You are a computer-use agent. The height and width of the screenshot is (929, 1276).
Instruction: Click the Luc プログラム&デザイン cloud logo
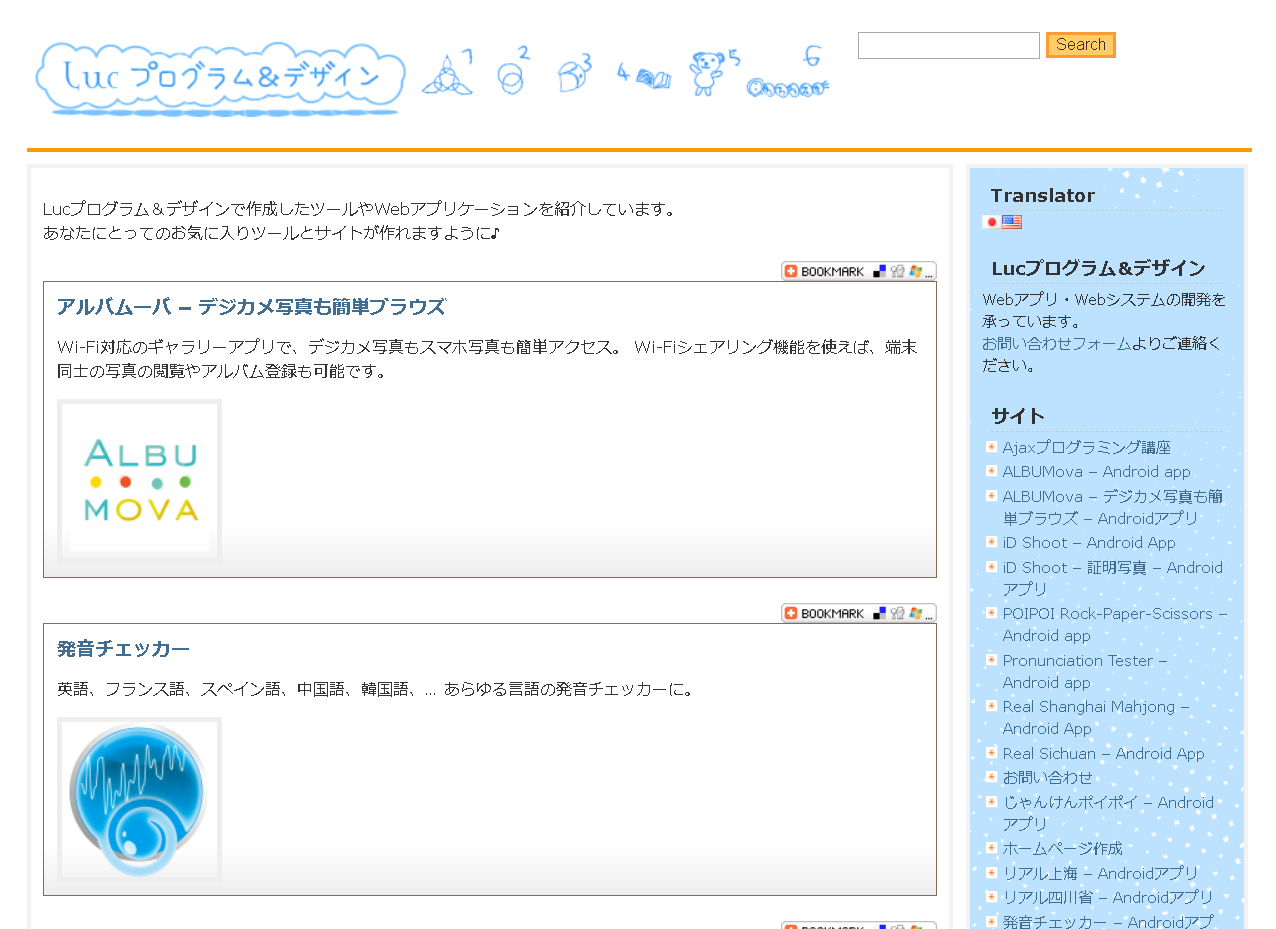coord(220,78)
